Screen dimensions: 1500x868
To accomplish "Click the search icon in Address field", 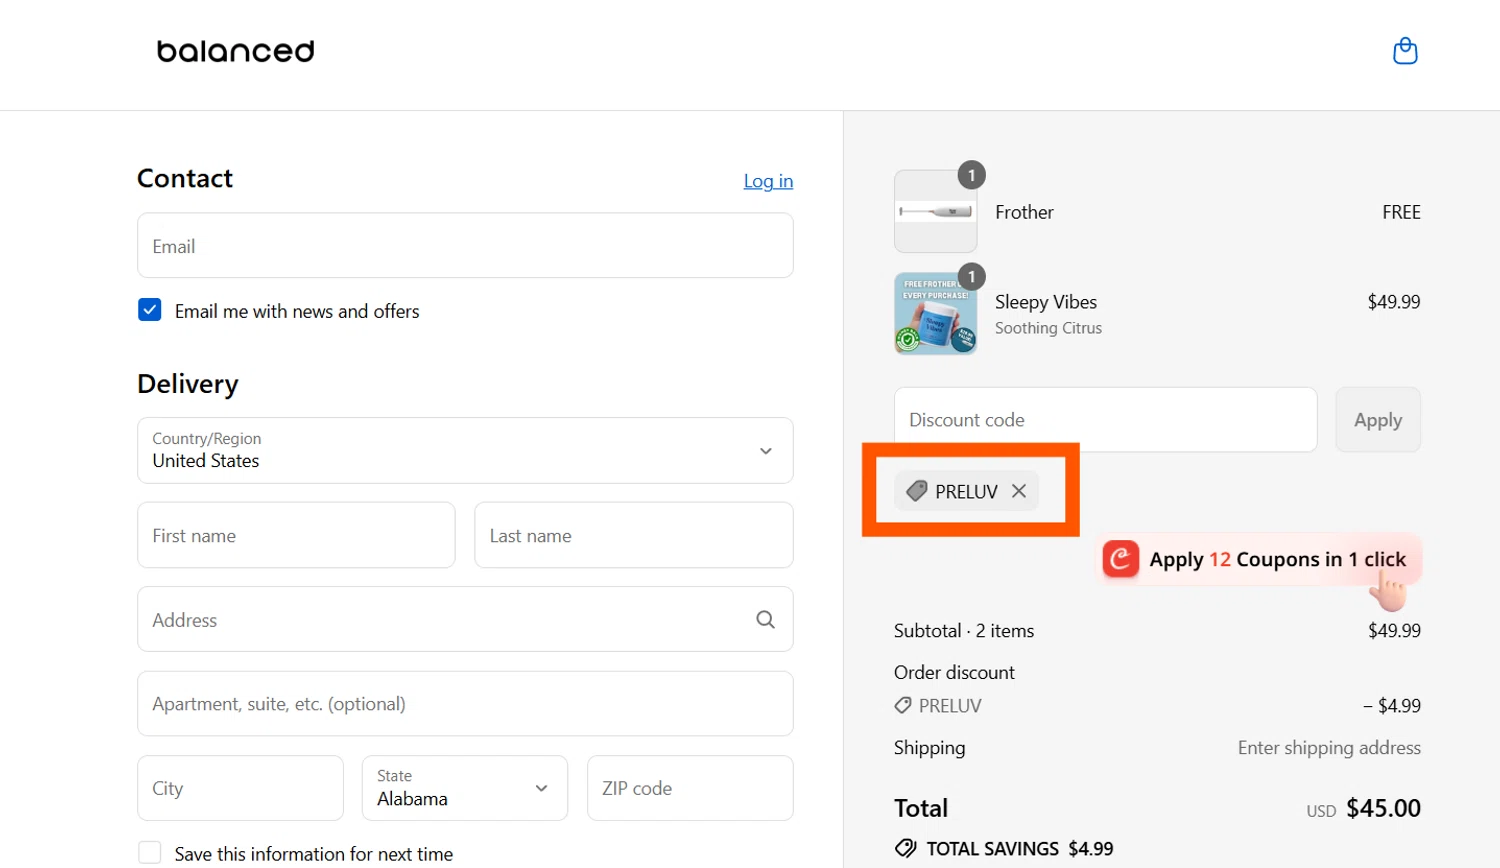I will tap(765, 620).
